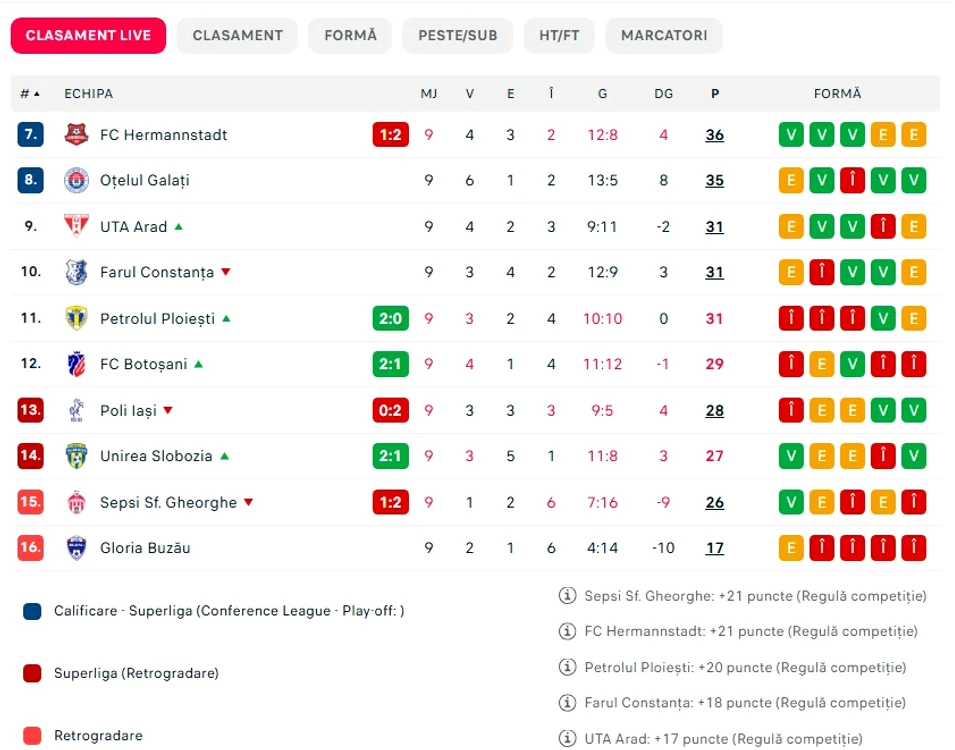Click FC Botoșani live score 2:1 badge

[390, 364]
